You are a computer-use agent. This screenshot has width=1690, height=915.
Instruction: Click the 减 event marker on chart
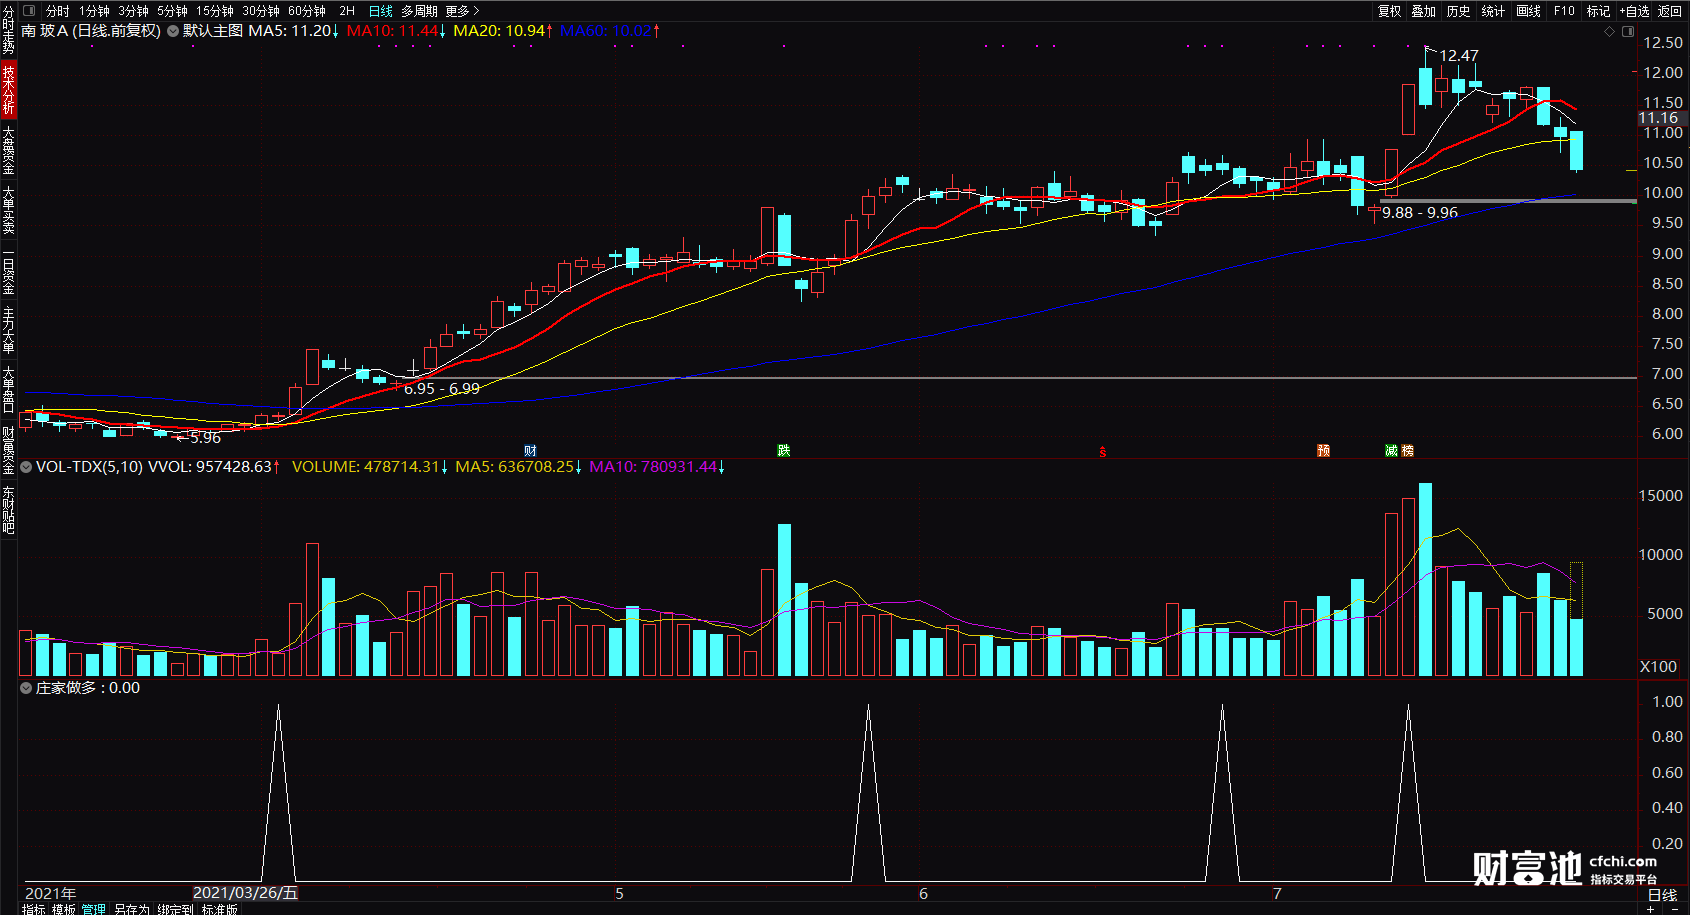point(1391,451)
